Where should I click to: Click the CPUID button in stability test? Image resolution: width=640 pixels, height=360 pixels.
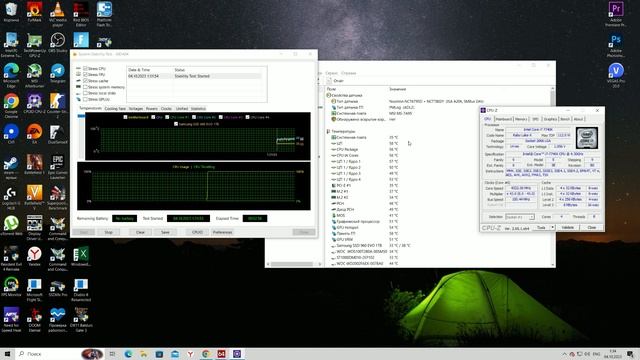[x=197, y=232]
